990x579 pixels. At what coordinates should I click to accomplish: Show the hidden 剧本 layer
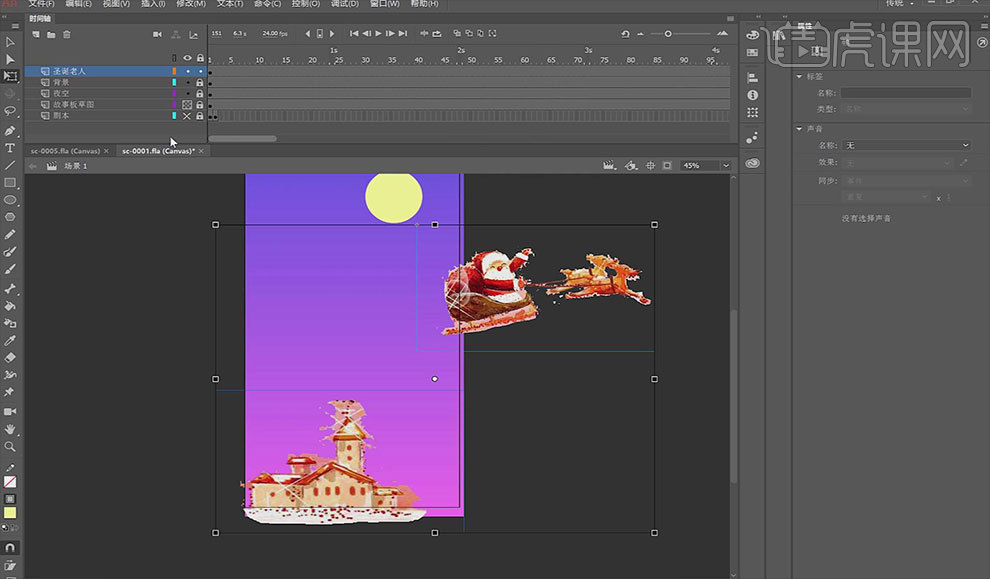click(x=187, y=116)
